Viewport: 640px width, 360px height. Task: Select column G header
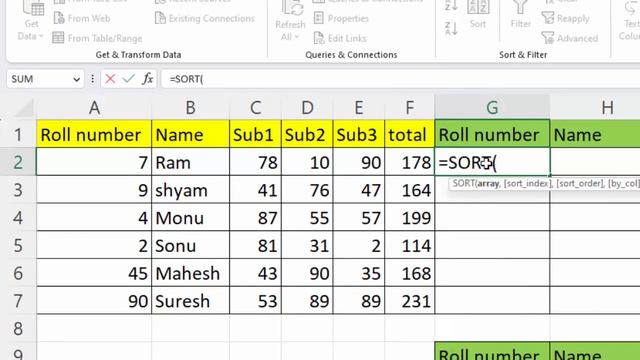[x=492, y=108]
